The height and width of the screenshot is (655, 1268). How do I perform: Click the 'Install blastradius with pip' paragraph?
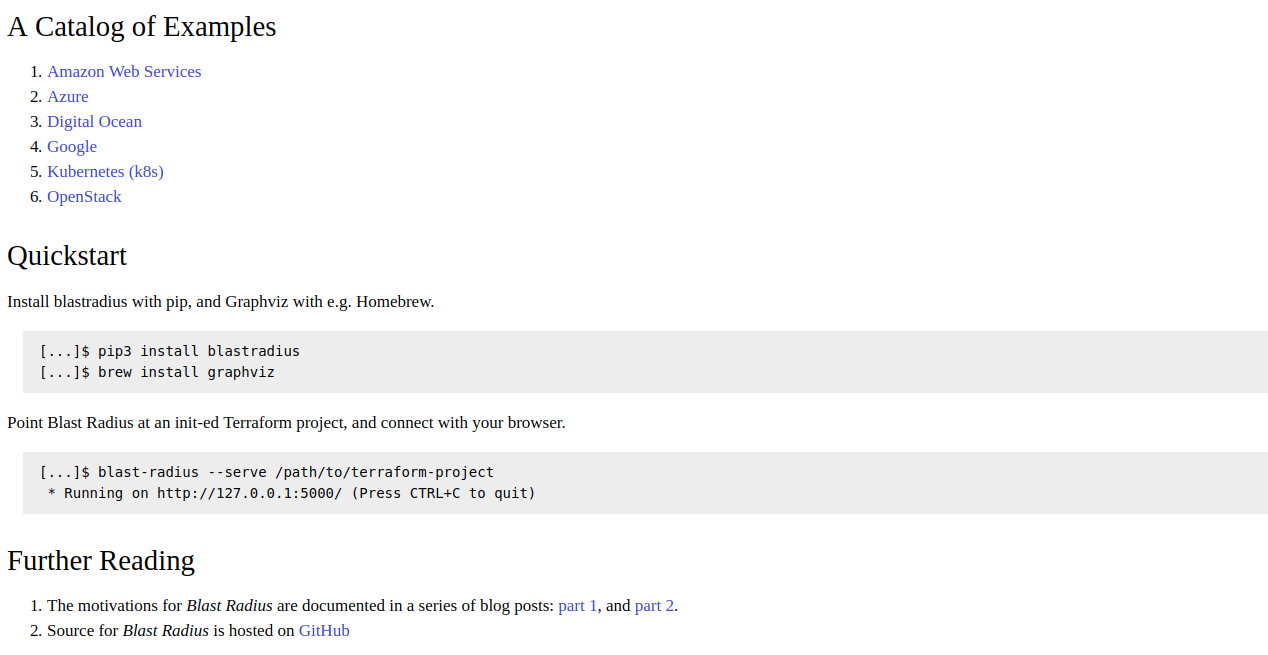[x=221, y=302]
